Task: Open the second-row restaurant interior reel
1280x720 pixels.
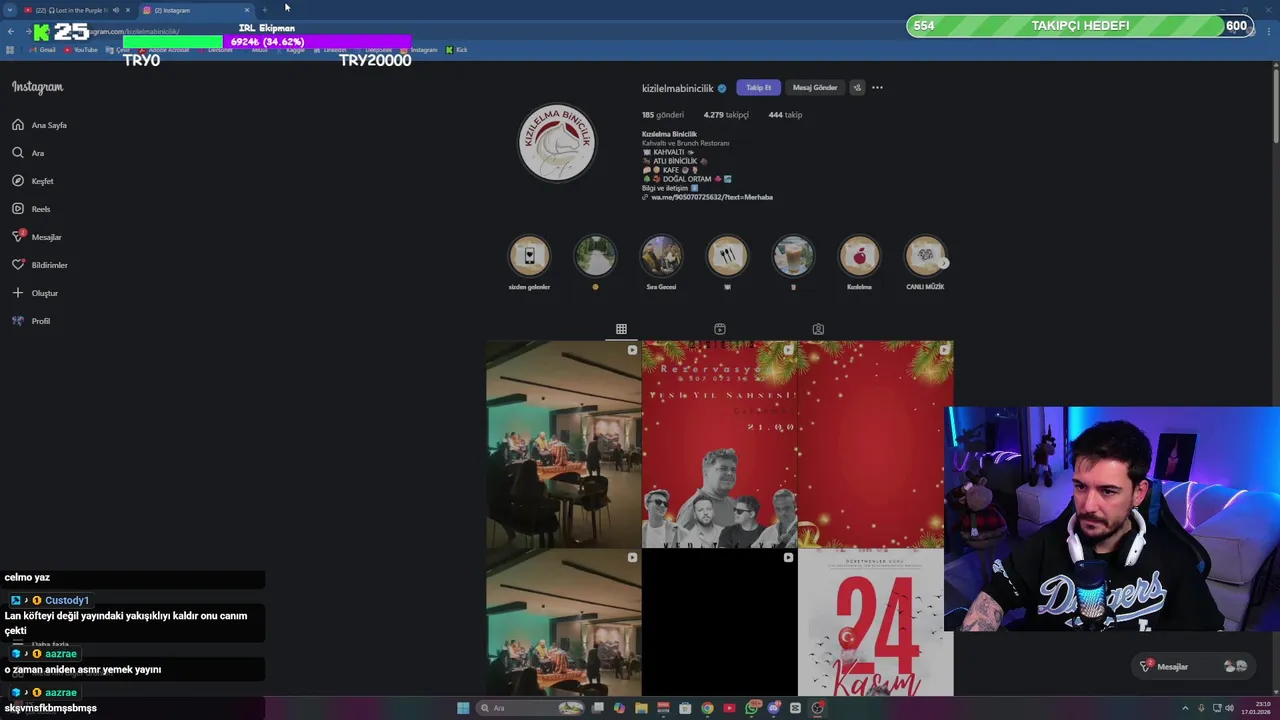Action: coord(563,622)
